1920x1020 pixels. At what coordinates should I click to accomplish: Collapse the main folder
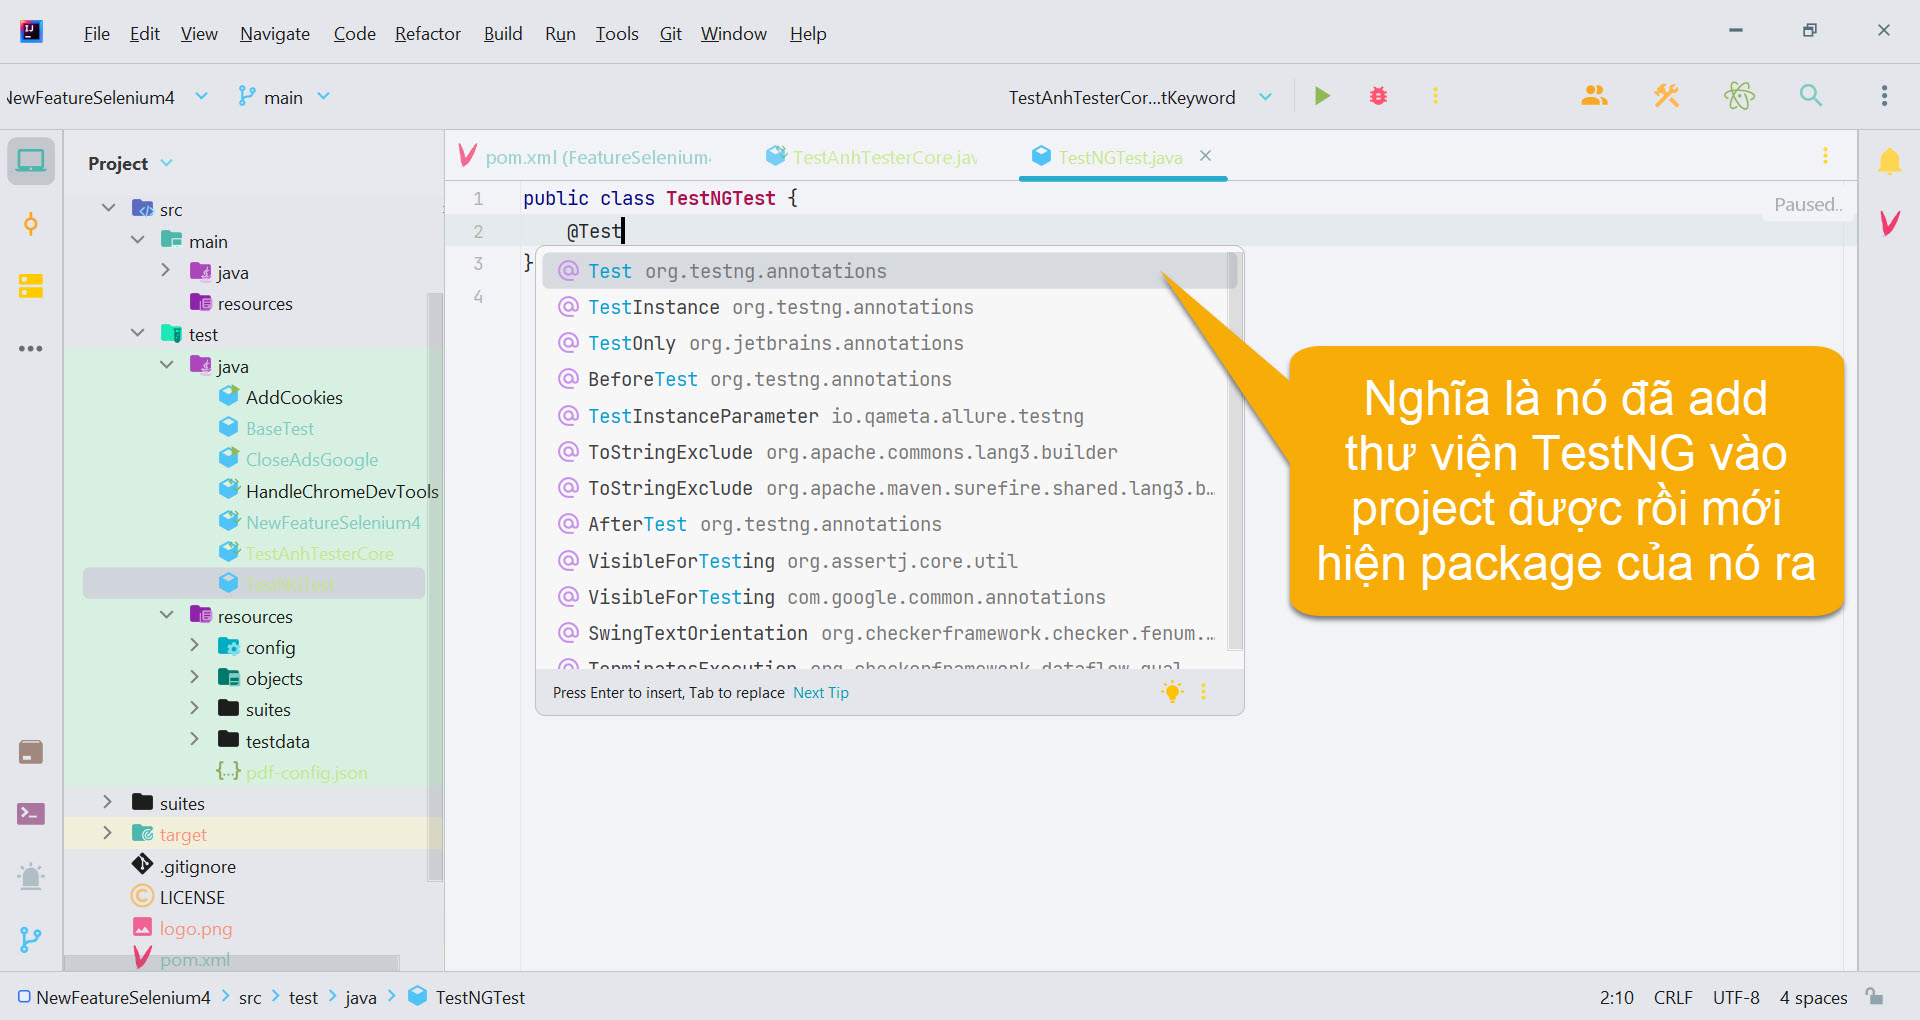point(138,240)
